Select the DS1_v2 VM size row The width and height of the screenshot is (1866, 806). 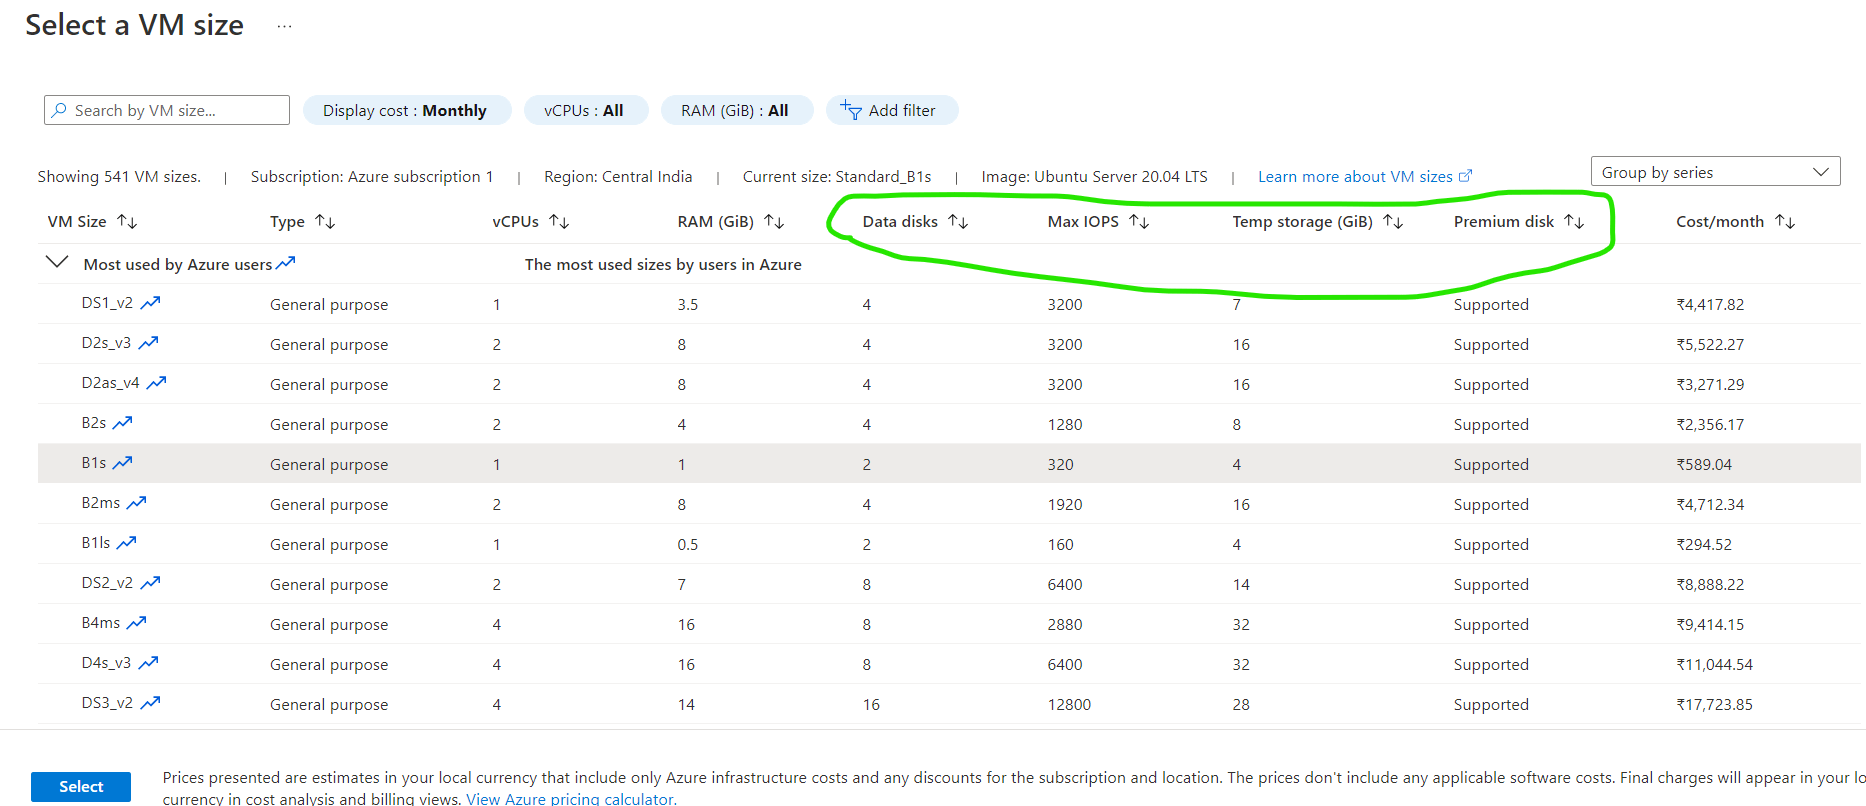[x=949, y=304]
